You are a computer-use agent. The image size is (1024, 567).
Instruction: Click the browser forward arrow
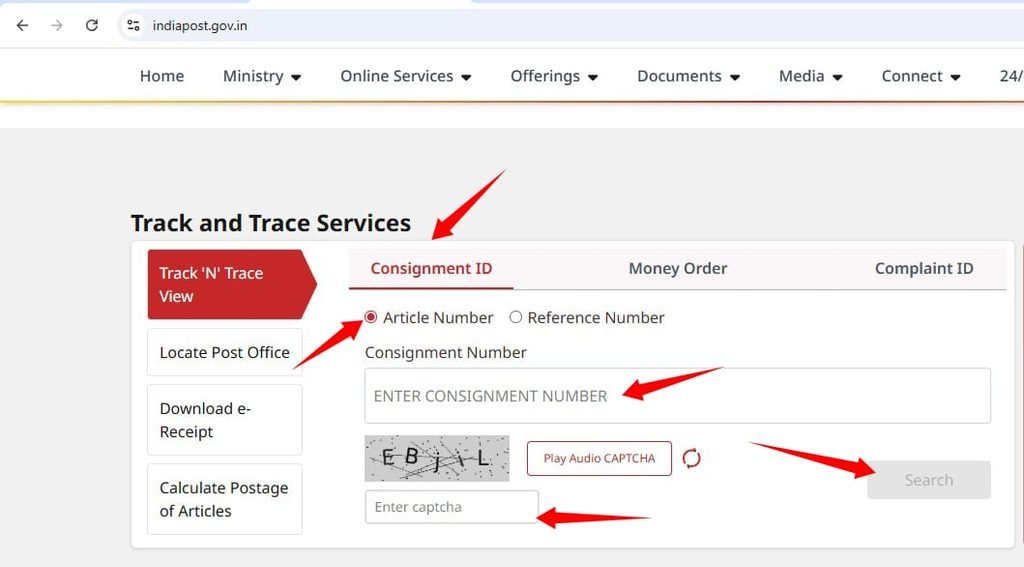tap(57, 25)
